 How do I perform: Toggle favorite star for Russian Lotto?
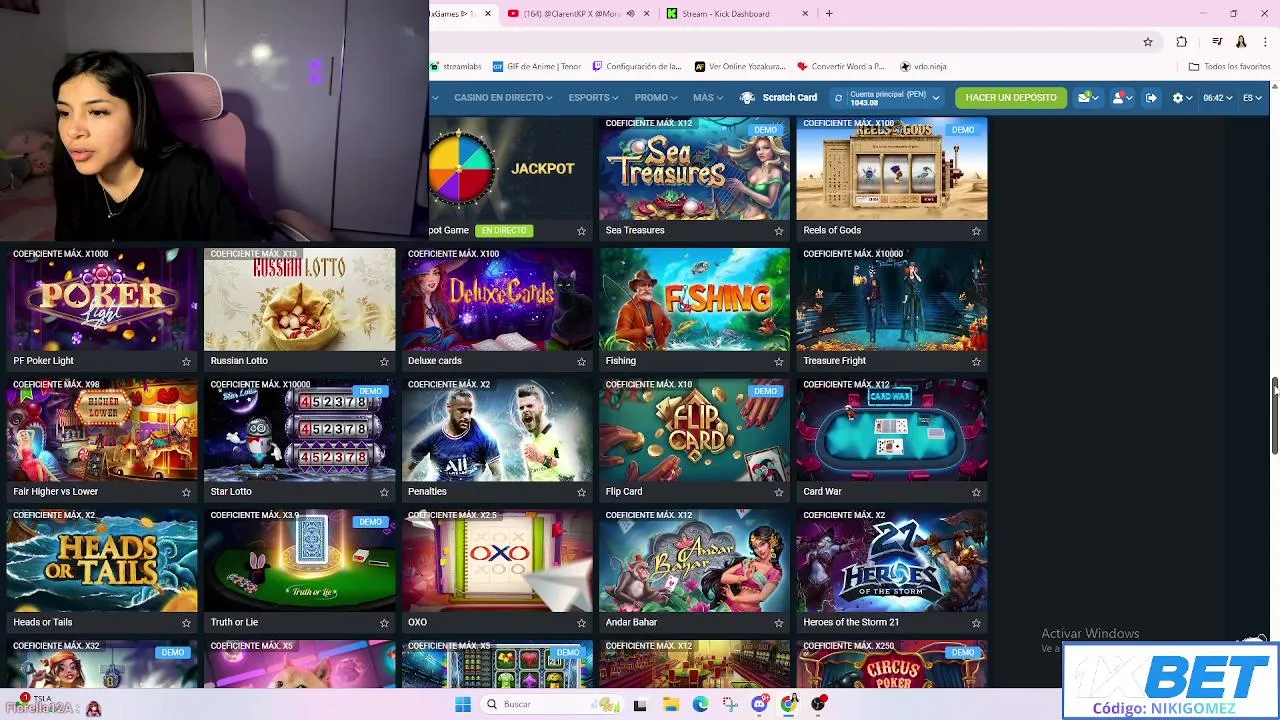coord(384,361)
